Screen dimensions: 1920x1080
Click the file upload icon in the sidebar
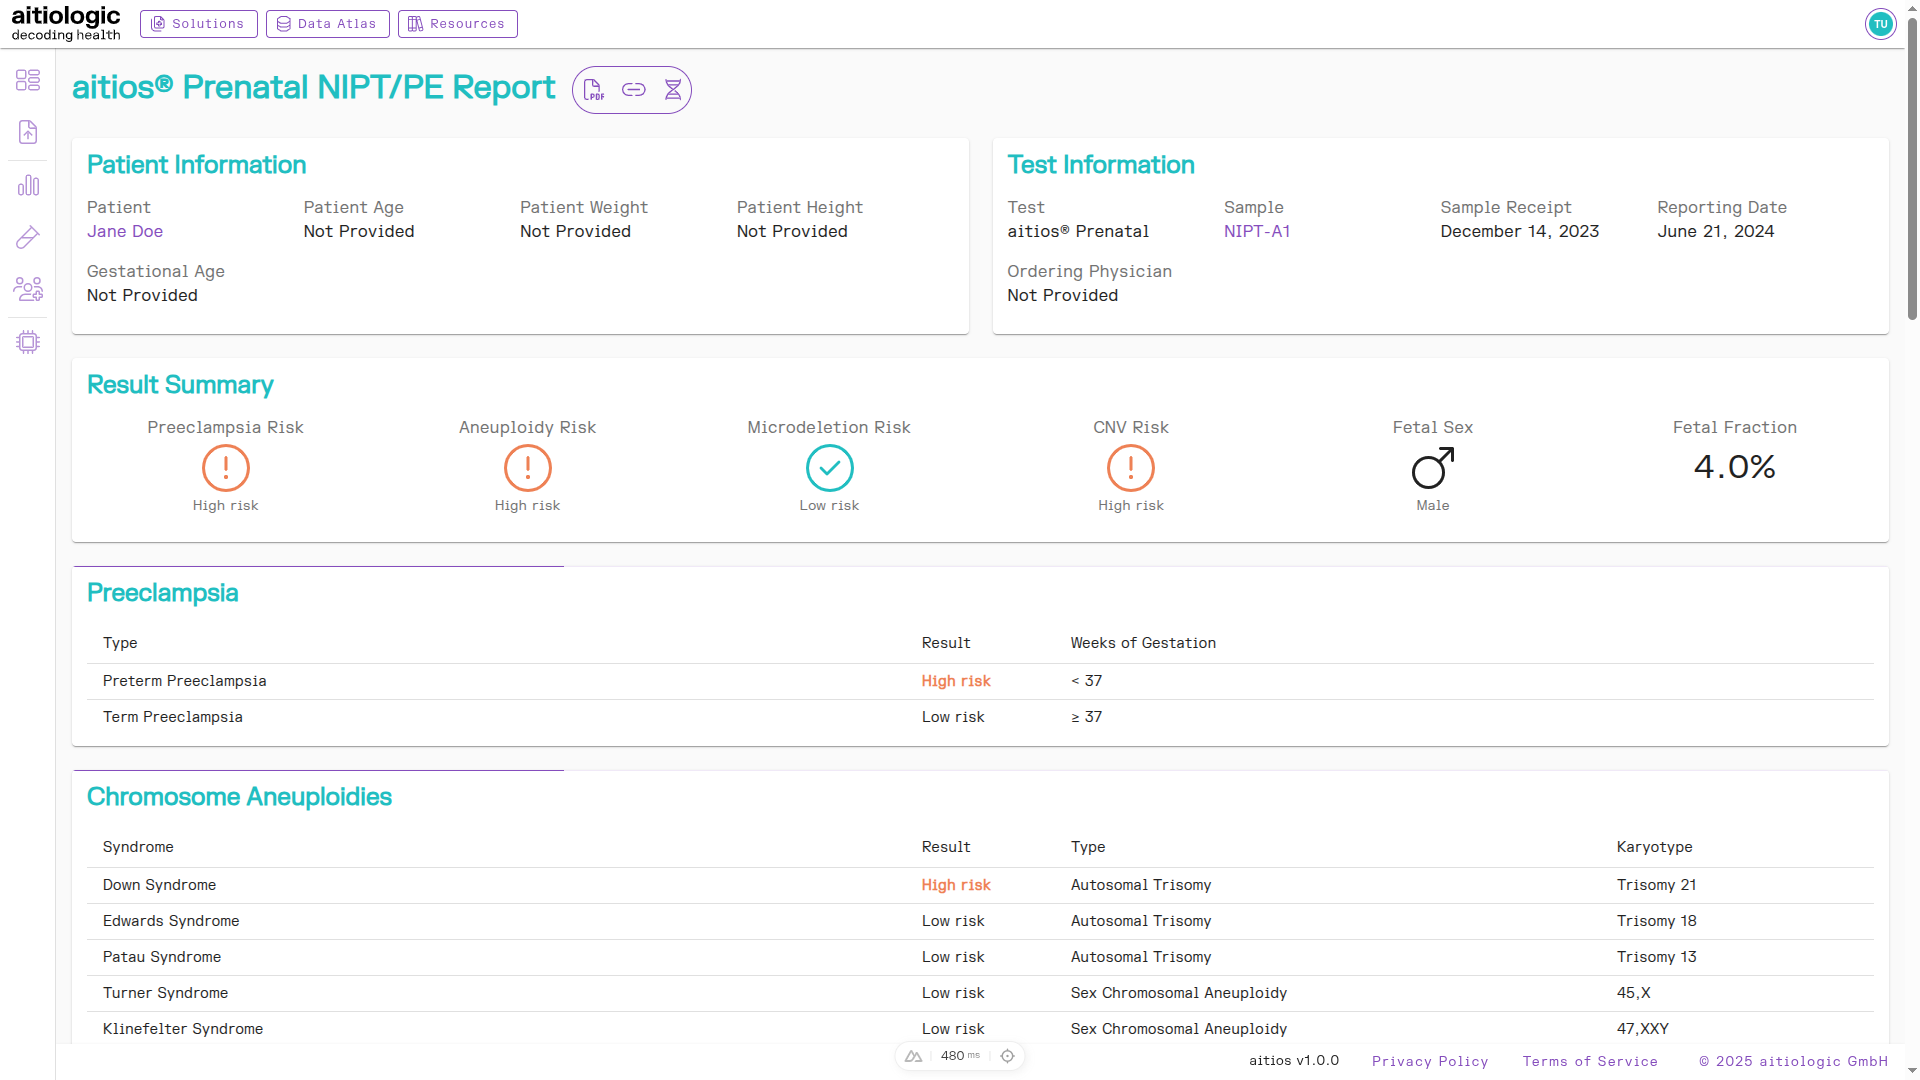28,132
